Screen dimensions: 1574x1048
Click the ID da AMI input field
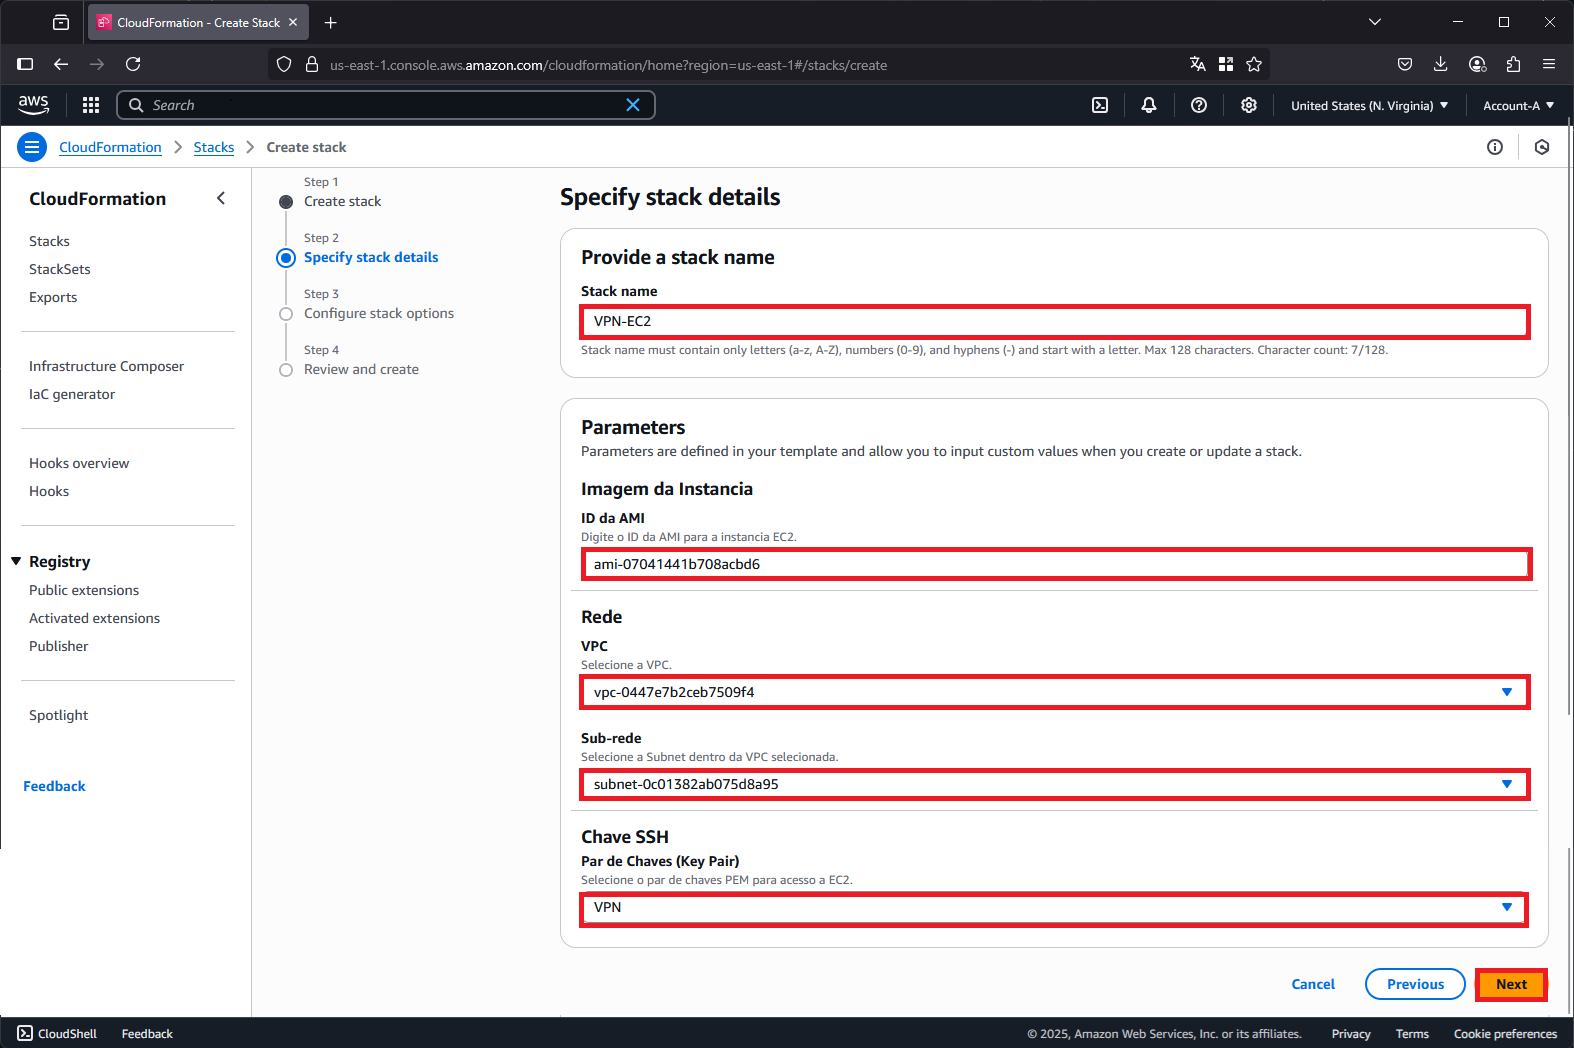click(x=1056, y=564)
